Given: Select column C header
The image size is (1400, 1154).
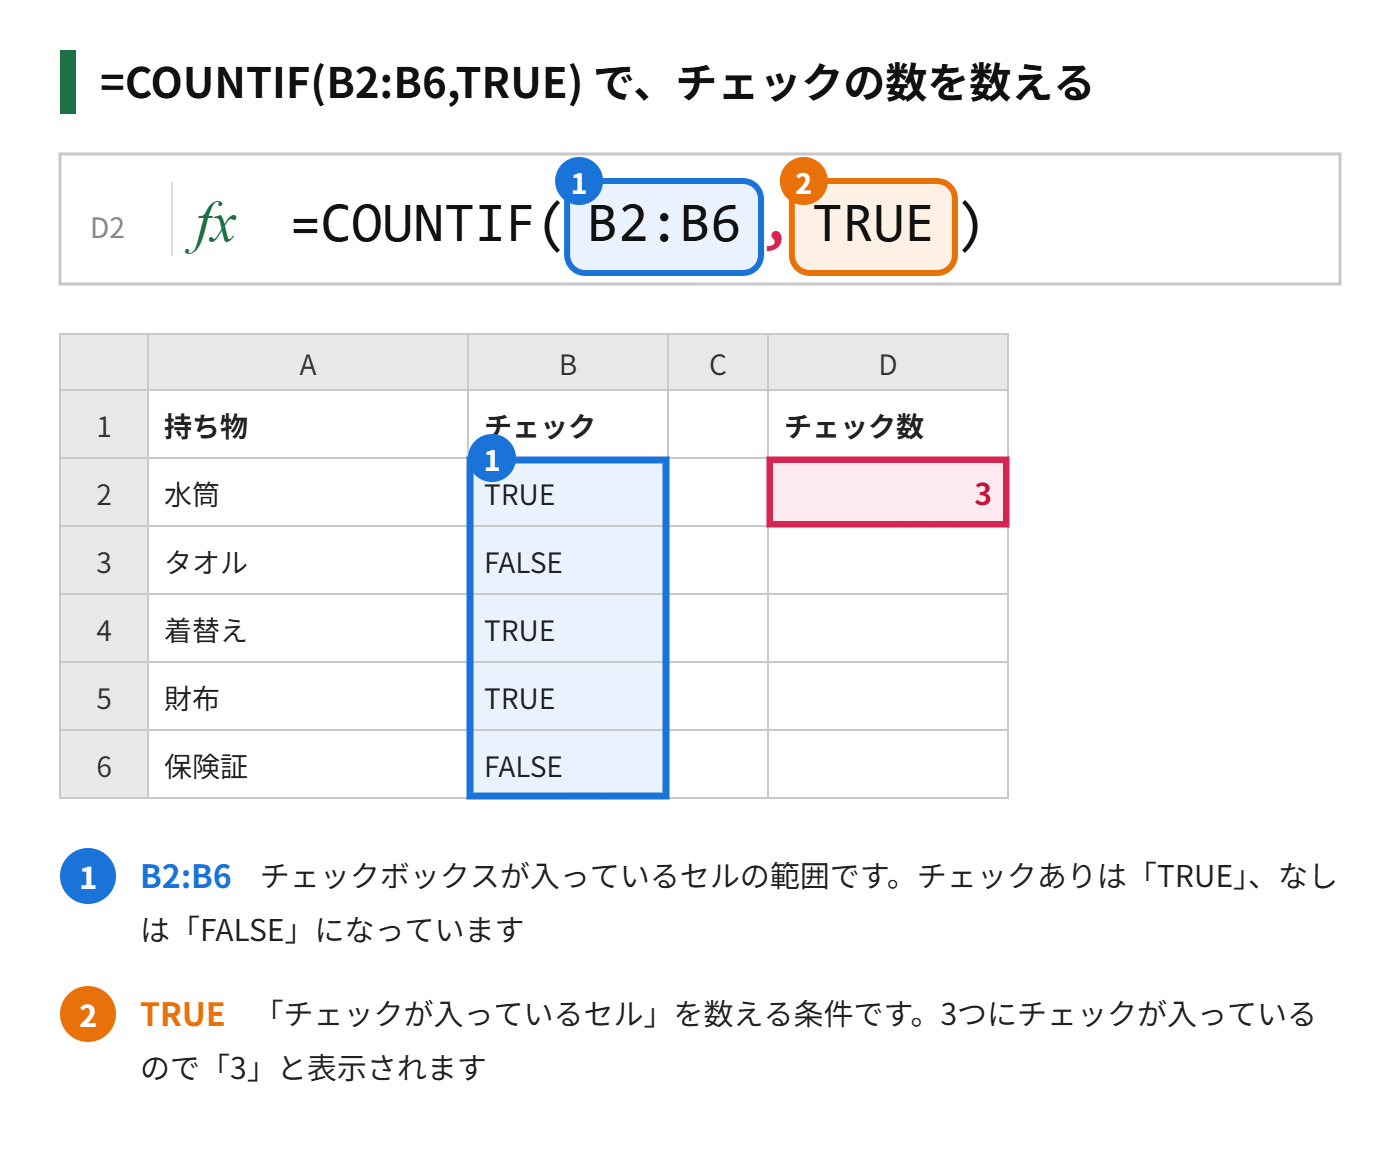Looking at the screenshot, I should tap(718, 363).
